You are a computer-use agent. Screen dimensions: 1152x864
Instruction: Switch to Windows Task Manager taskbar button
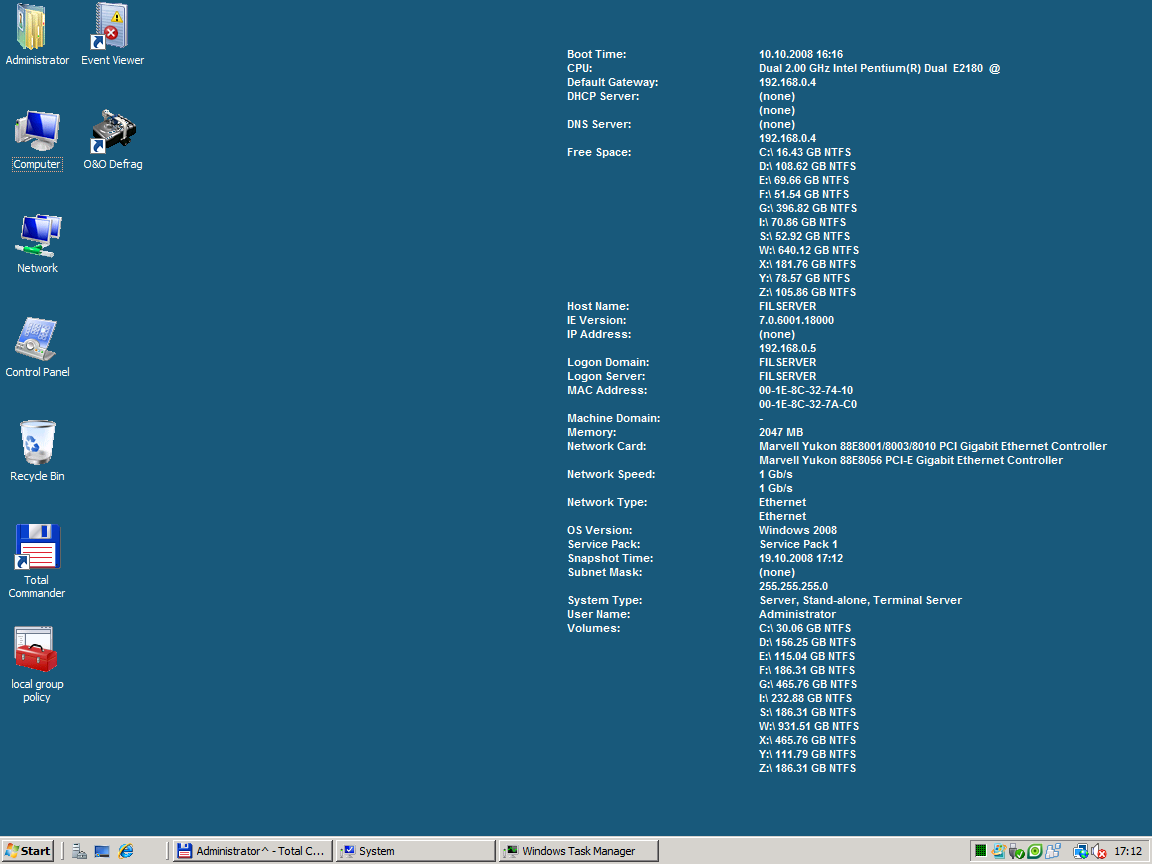pos(579,851)
